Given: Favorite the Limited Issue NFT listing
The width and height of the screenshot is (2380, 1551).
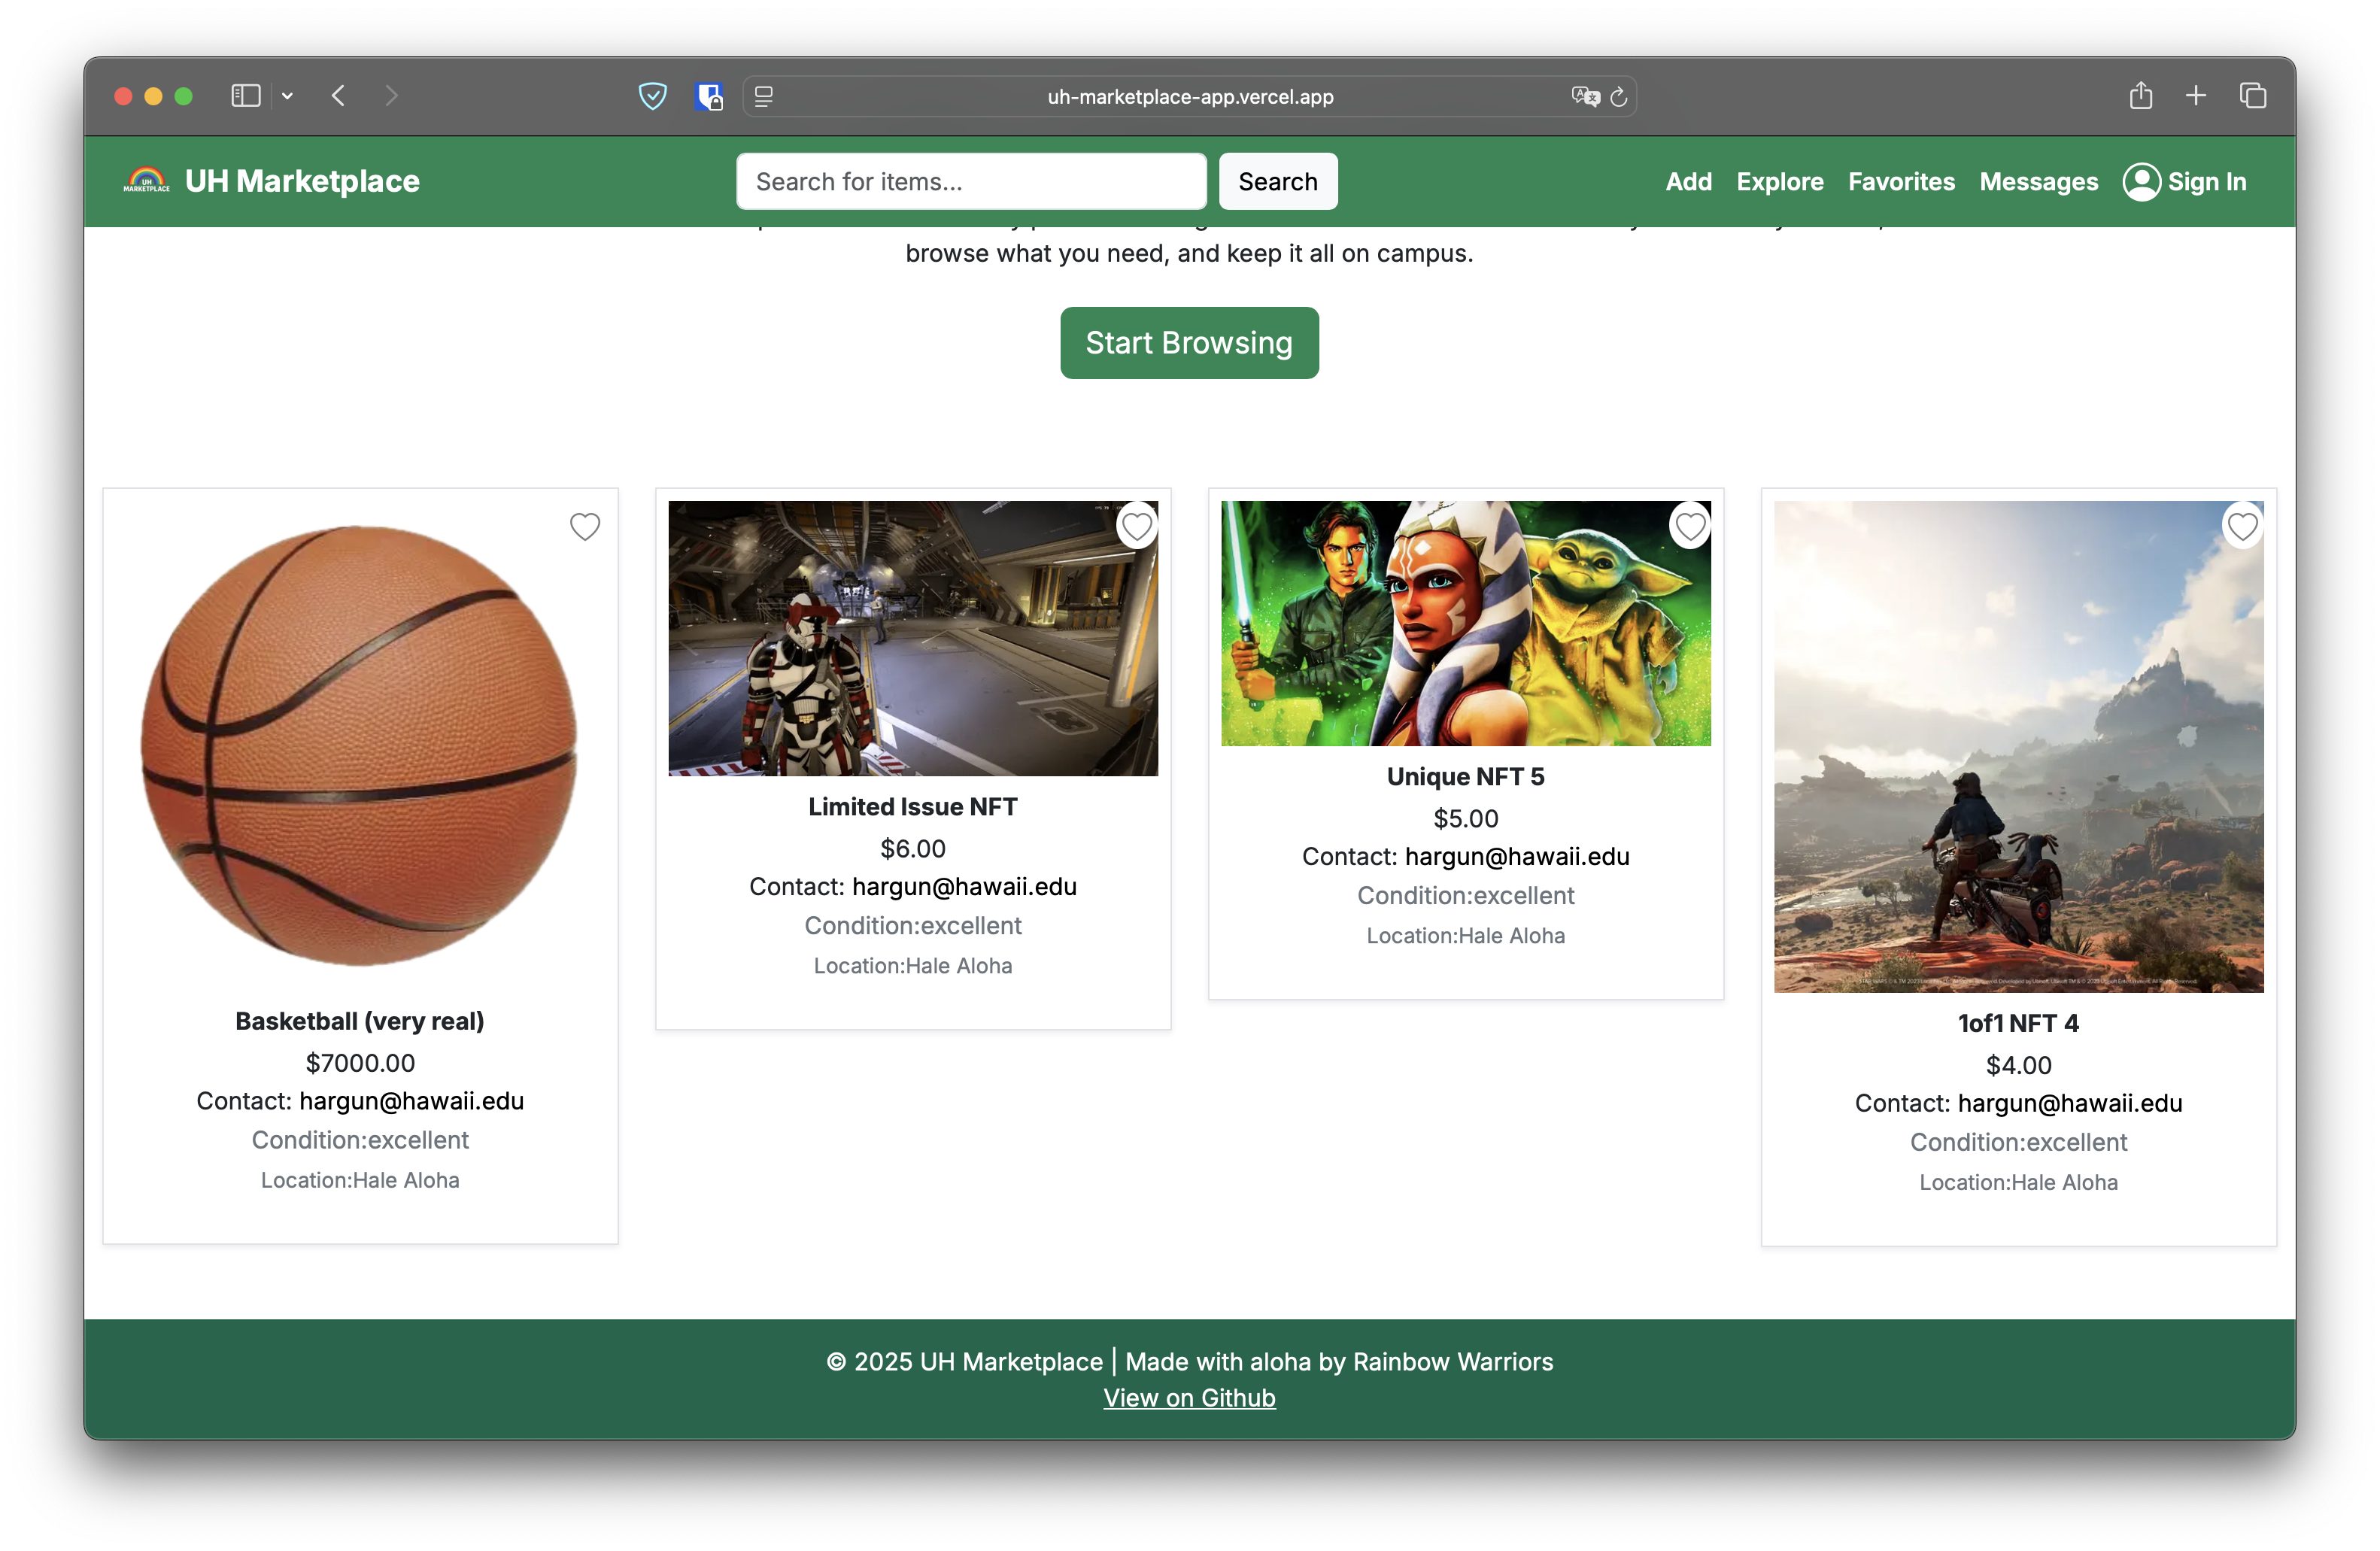Looking at the screenshot, I should click(x=1137, y=526).
